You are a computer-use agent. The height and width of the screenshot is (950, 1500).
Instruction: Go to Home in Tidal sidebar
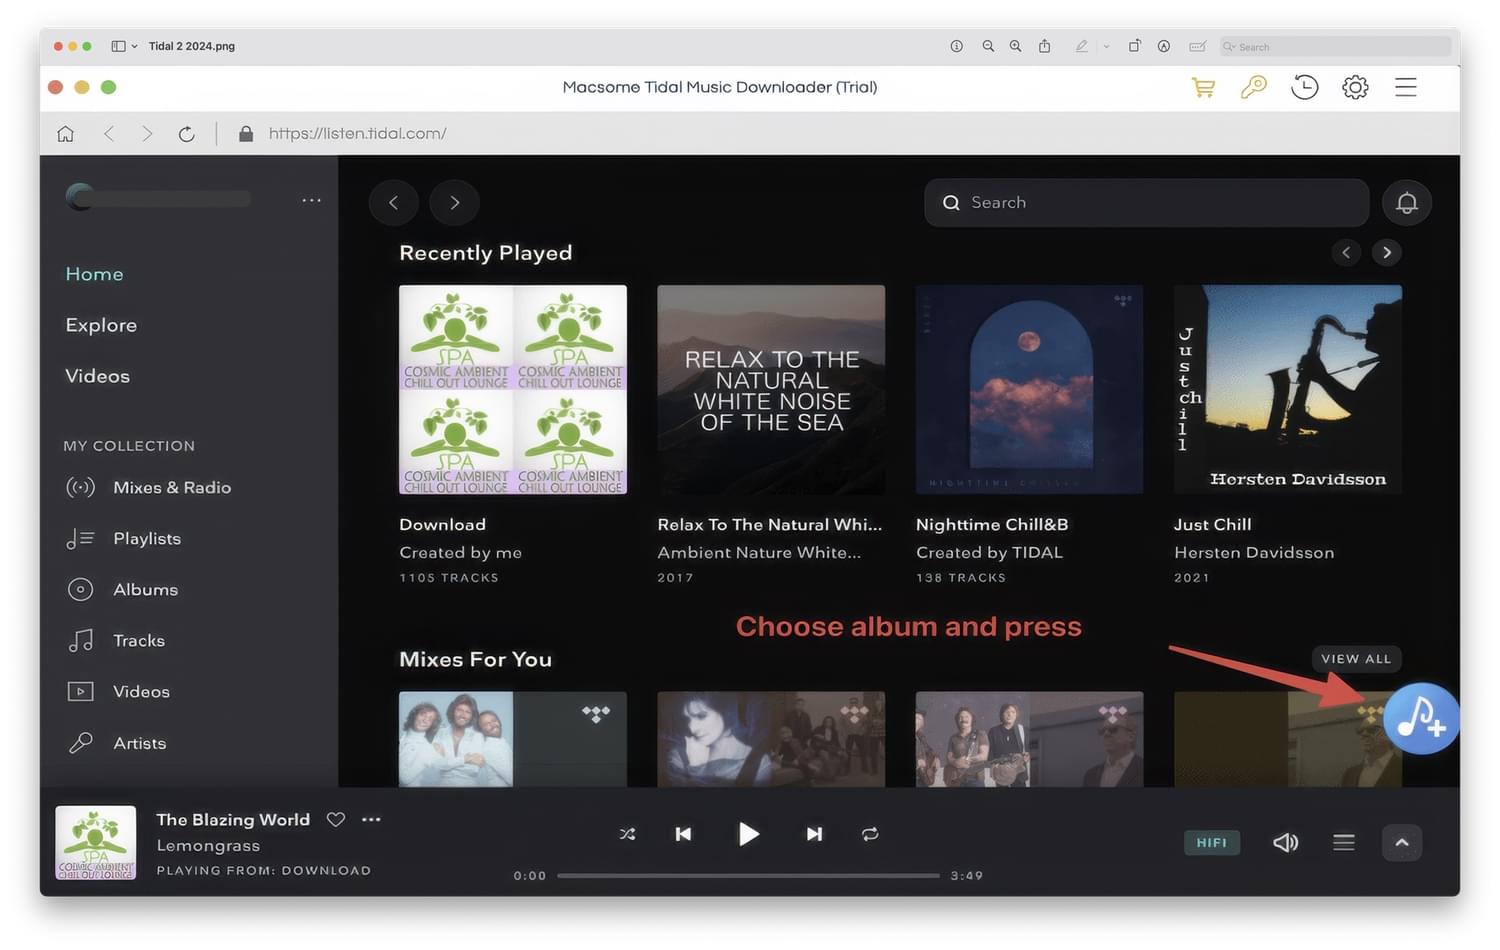coord(95,274)
